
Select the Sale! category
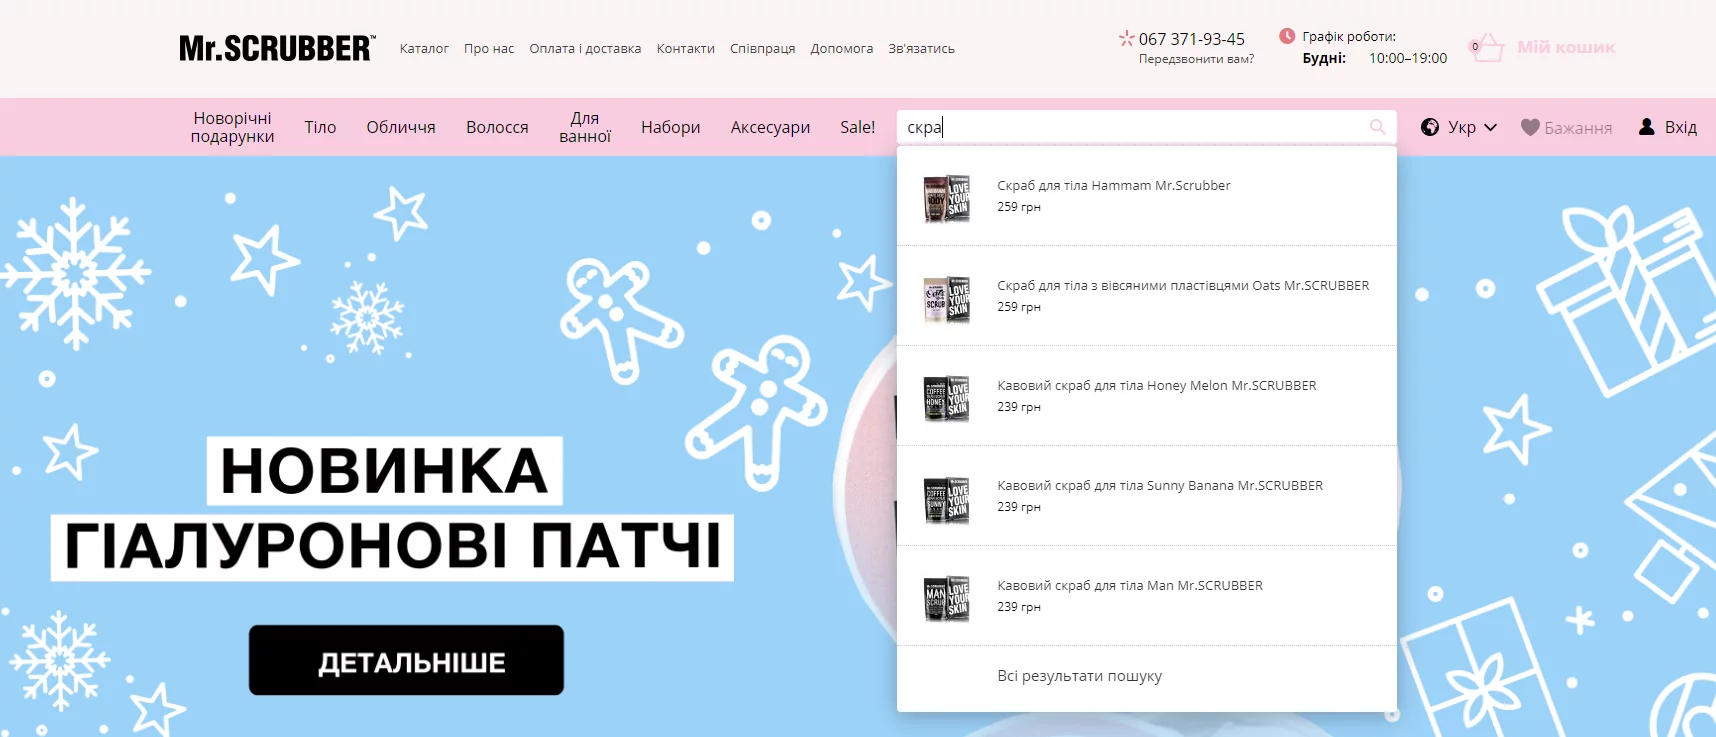tap(857, 127)
